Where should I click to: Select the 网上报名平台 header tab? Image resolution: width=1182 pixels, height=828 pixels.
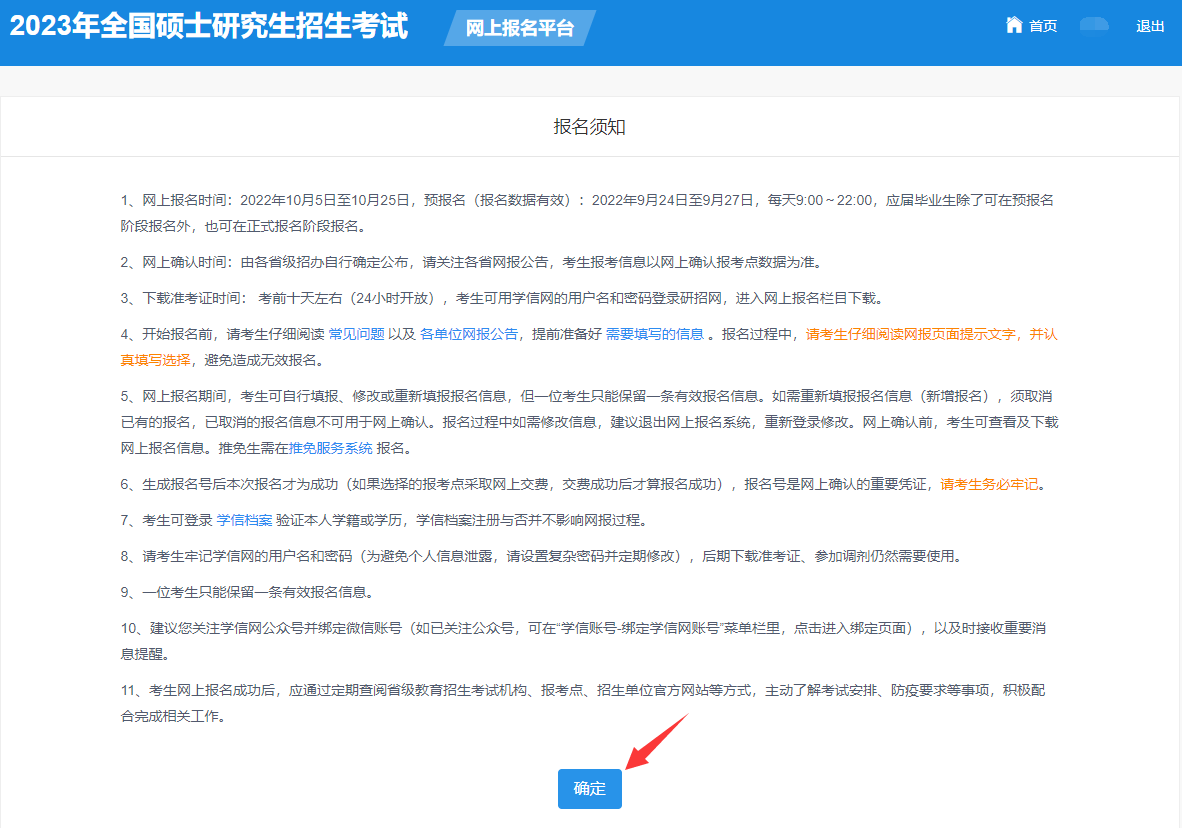point(519,28)
